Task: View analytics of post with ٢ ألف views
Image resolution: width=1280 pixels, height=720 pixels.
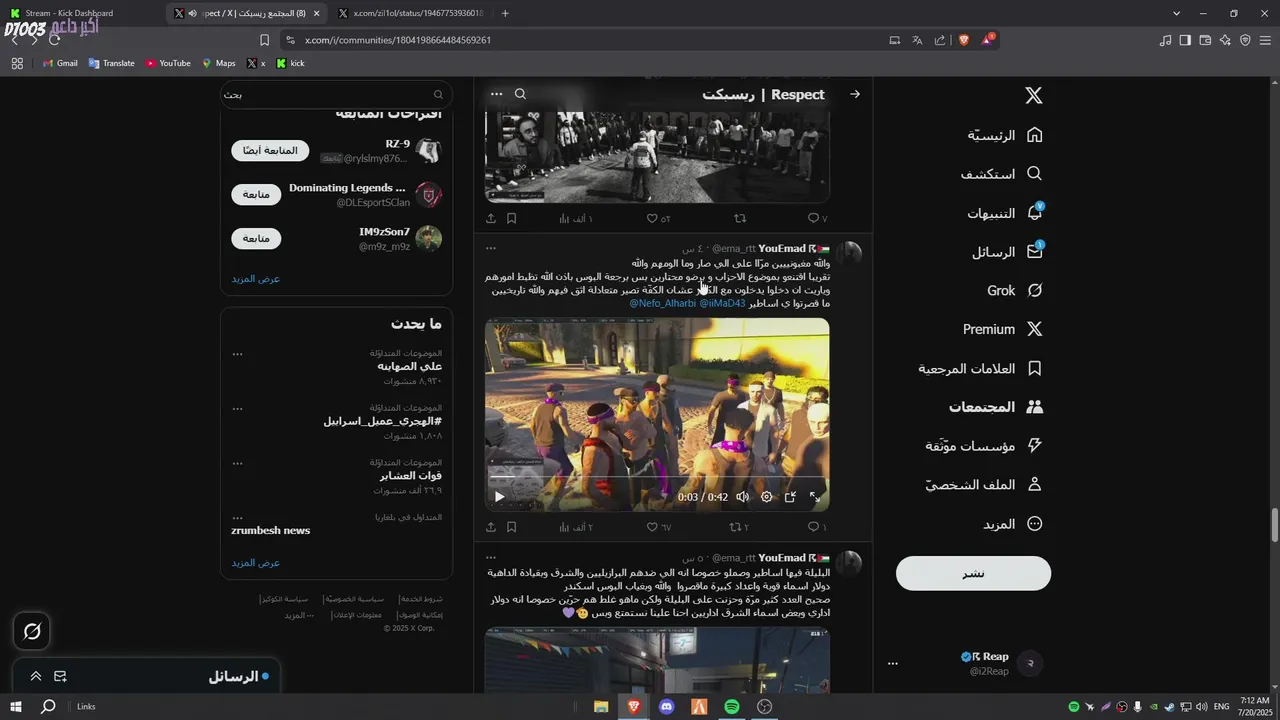Action: [x=576, y=527]
